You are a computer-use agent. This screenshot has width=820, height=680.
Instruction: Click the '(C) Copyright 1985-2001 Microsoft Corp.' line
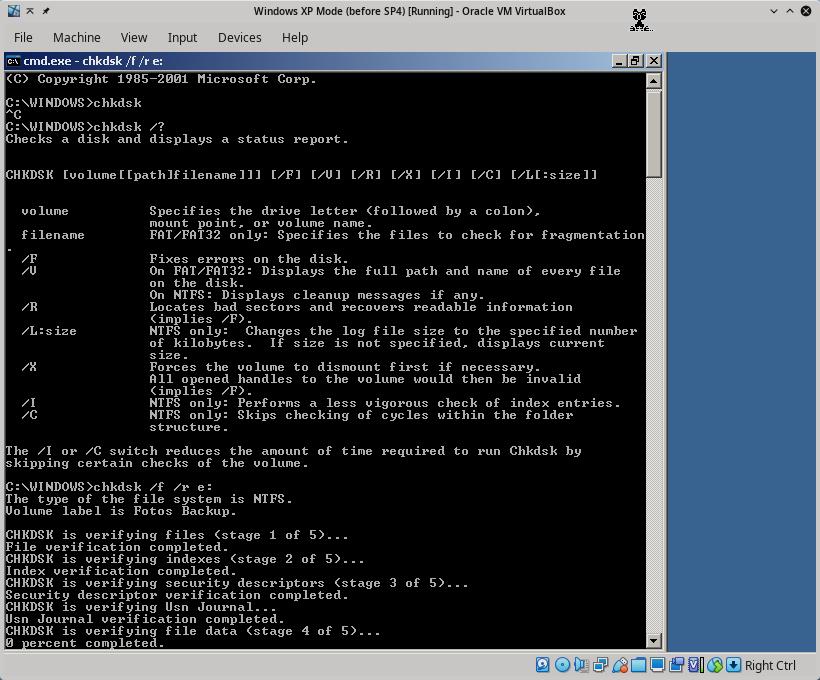click(x=161, y=79)
